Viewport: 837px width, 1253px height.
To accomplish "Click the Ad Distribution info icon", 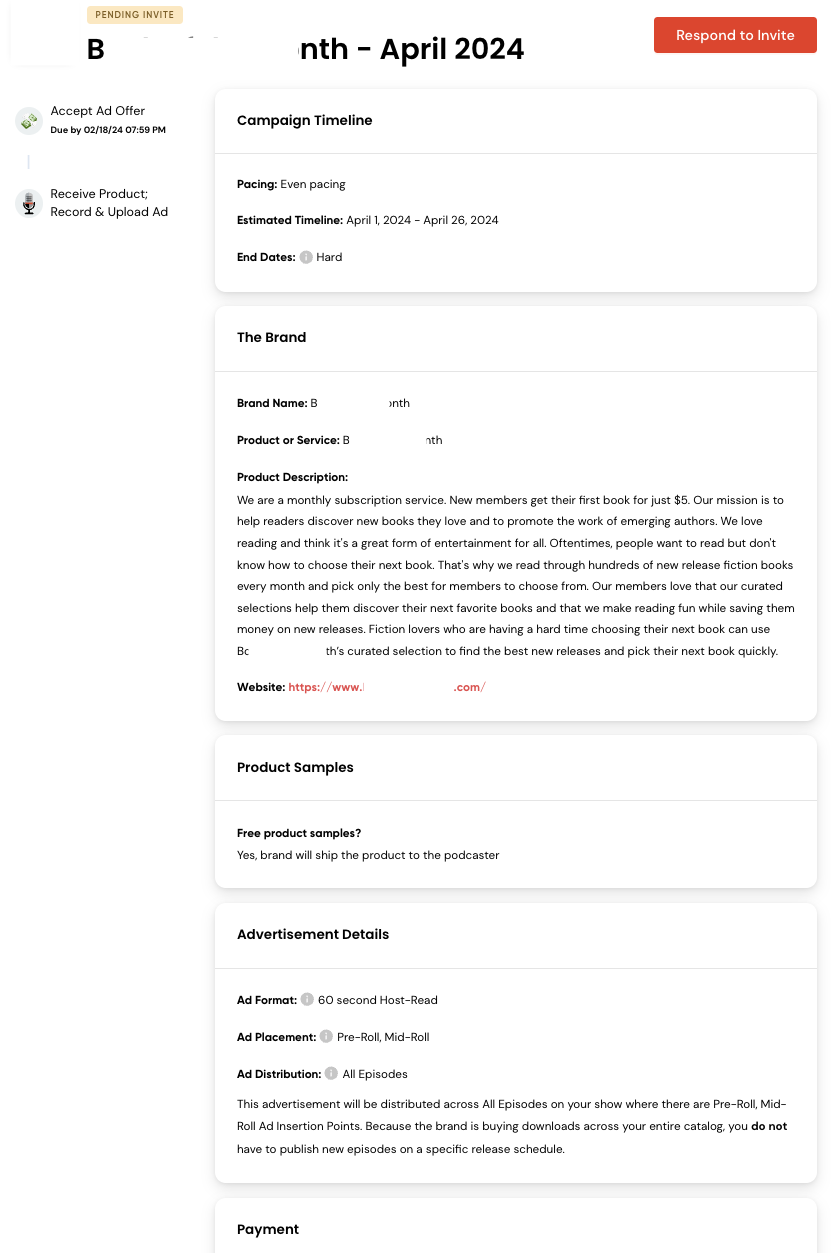I will (331, 1074).
